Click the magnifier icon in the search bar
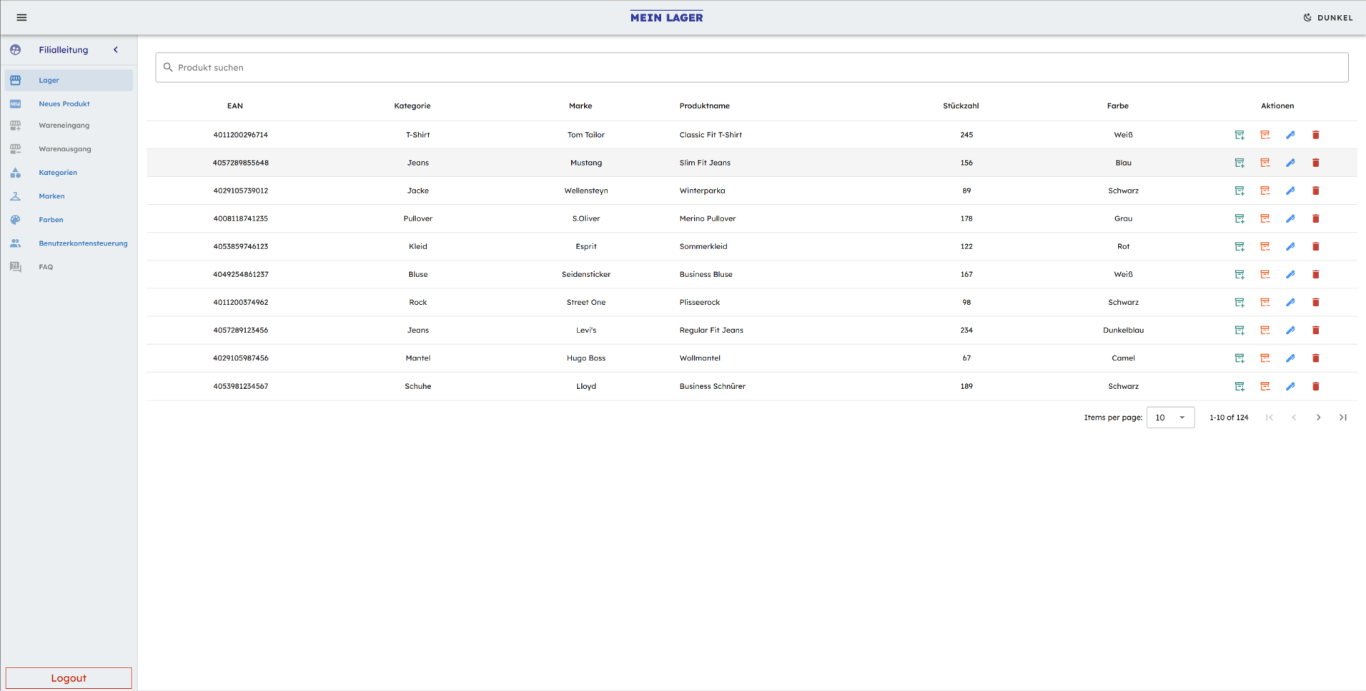 point(166,67)
